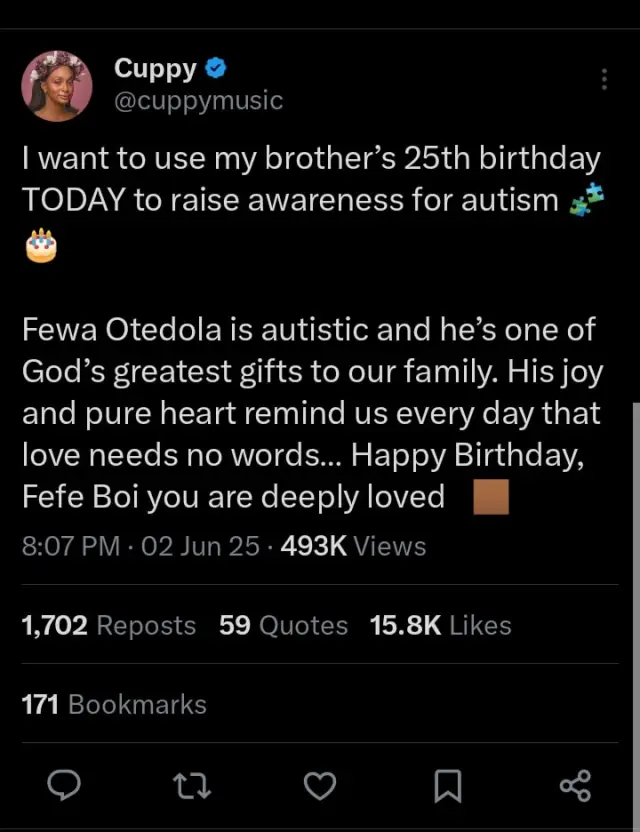Open the 171 Bookmarks count
Viewport: 640px width, 832px height.
(114, 704)
